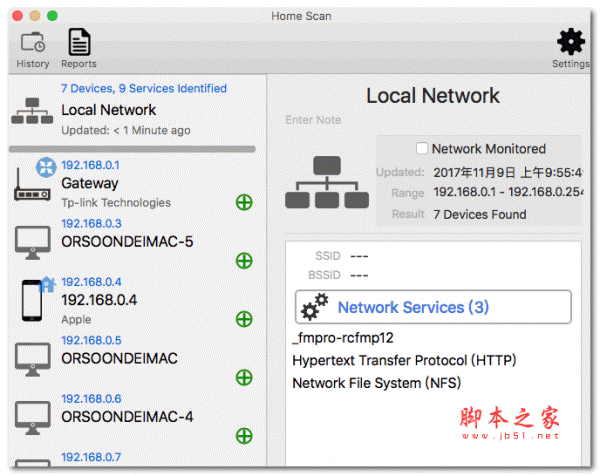Select Local Network in the sidebar
The height and width of the screenshot is (476, 600).
click(109, 110)
